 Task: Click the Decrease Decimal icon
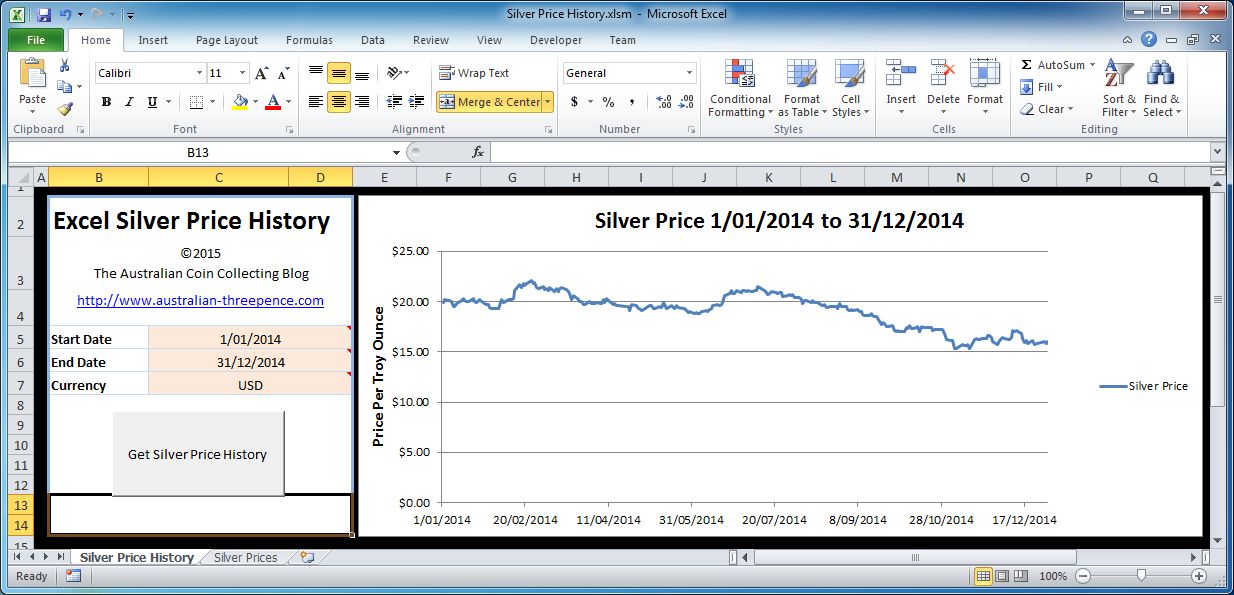pos(686,102)
